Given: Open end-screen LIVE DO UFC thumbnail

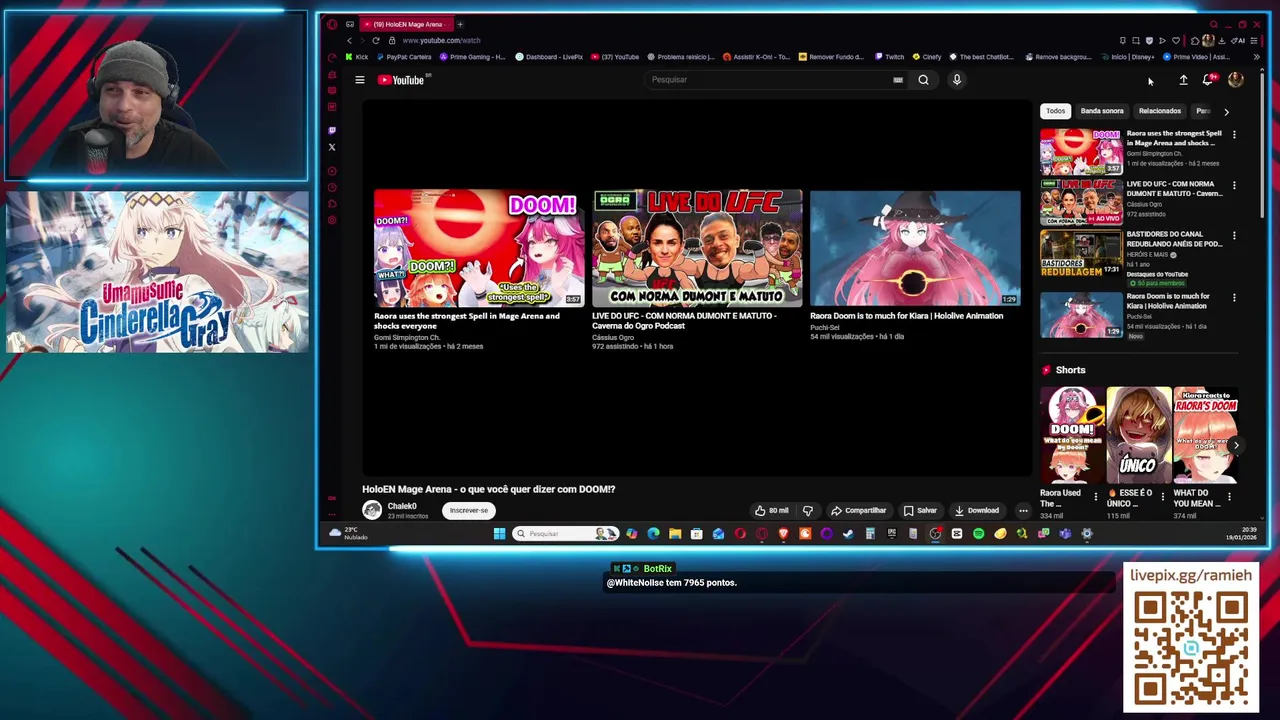Looking at the screenshot, I should 697,248.
